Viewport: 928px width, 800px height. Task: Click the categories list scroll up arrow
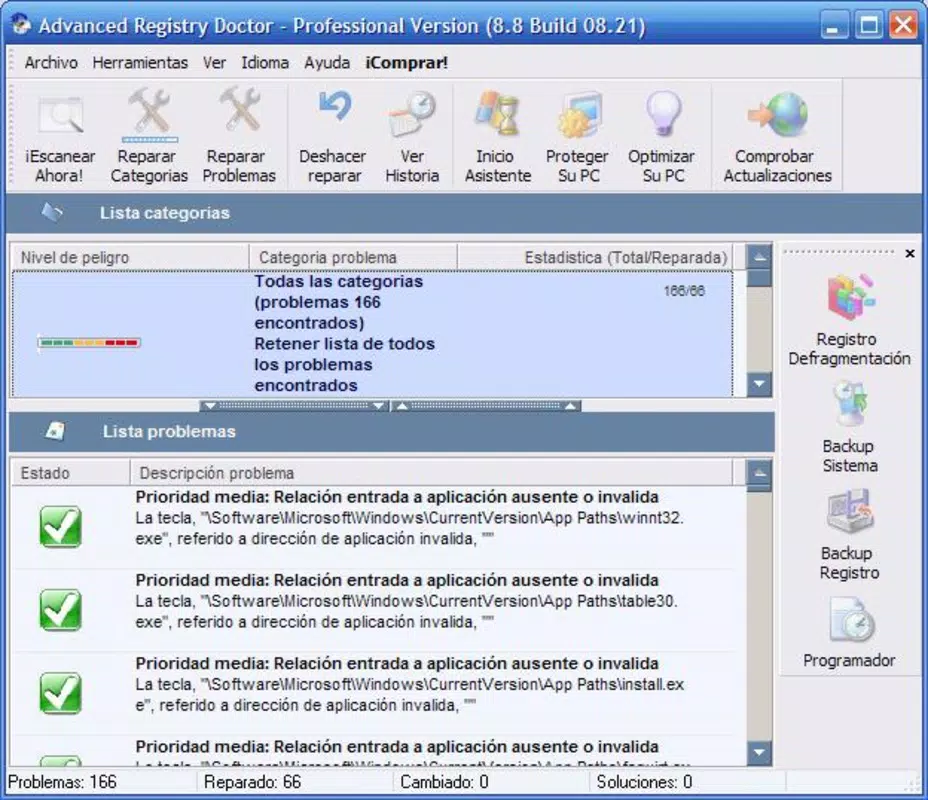(x=759, y=257)
